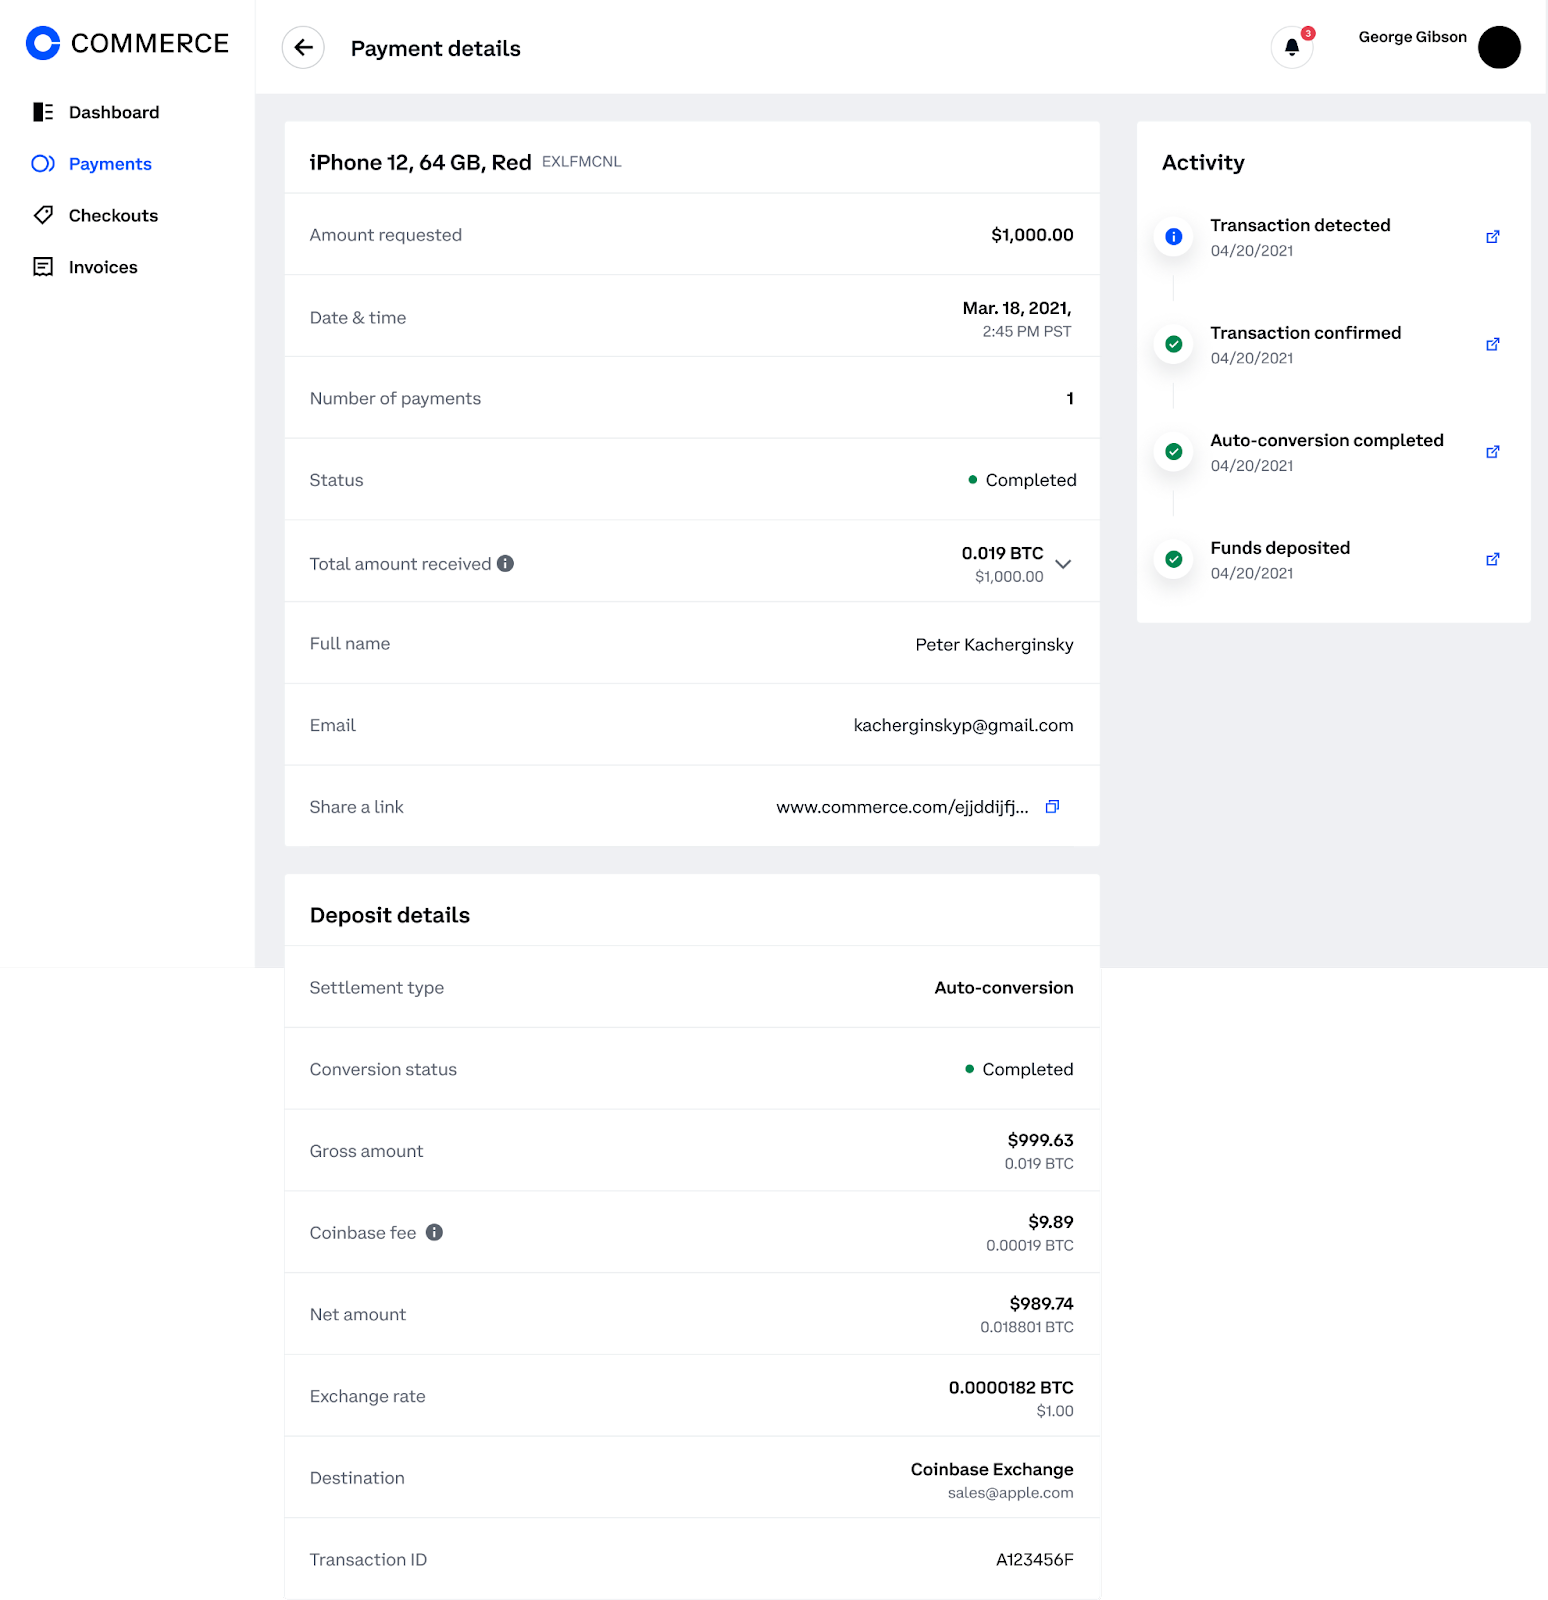This screenshot has height=1600, width=1548.
Task: Open the notifications bell
Action: [1292, 47]
